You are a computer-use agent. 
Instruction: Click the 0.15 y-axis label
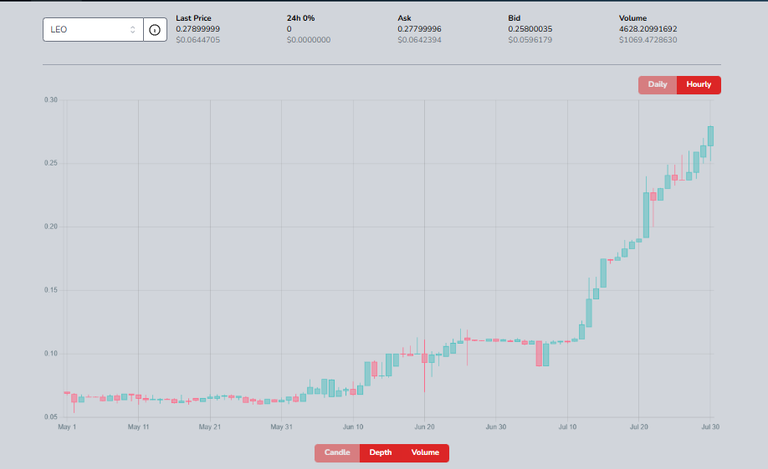51,290
